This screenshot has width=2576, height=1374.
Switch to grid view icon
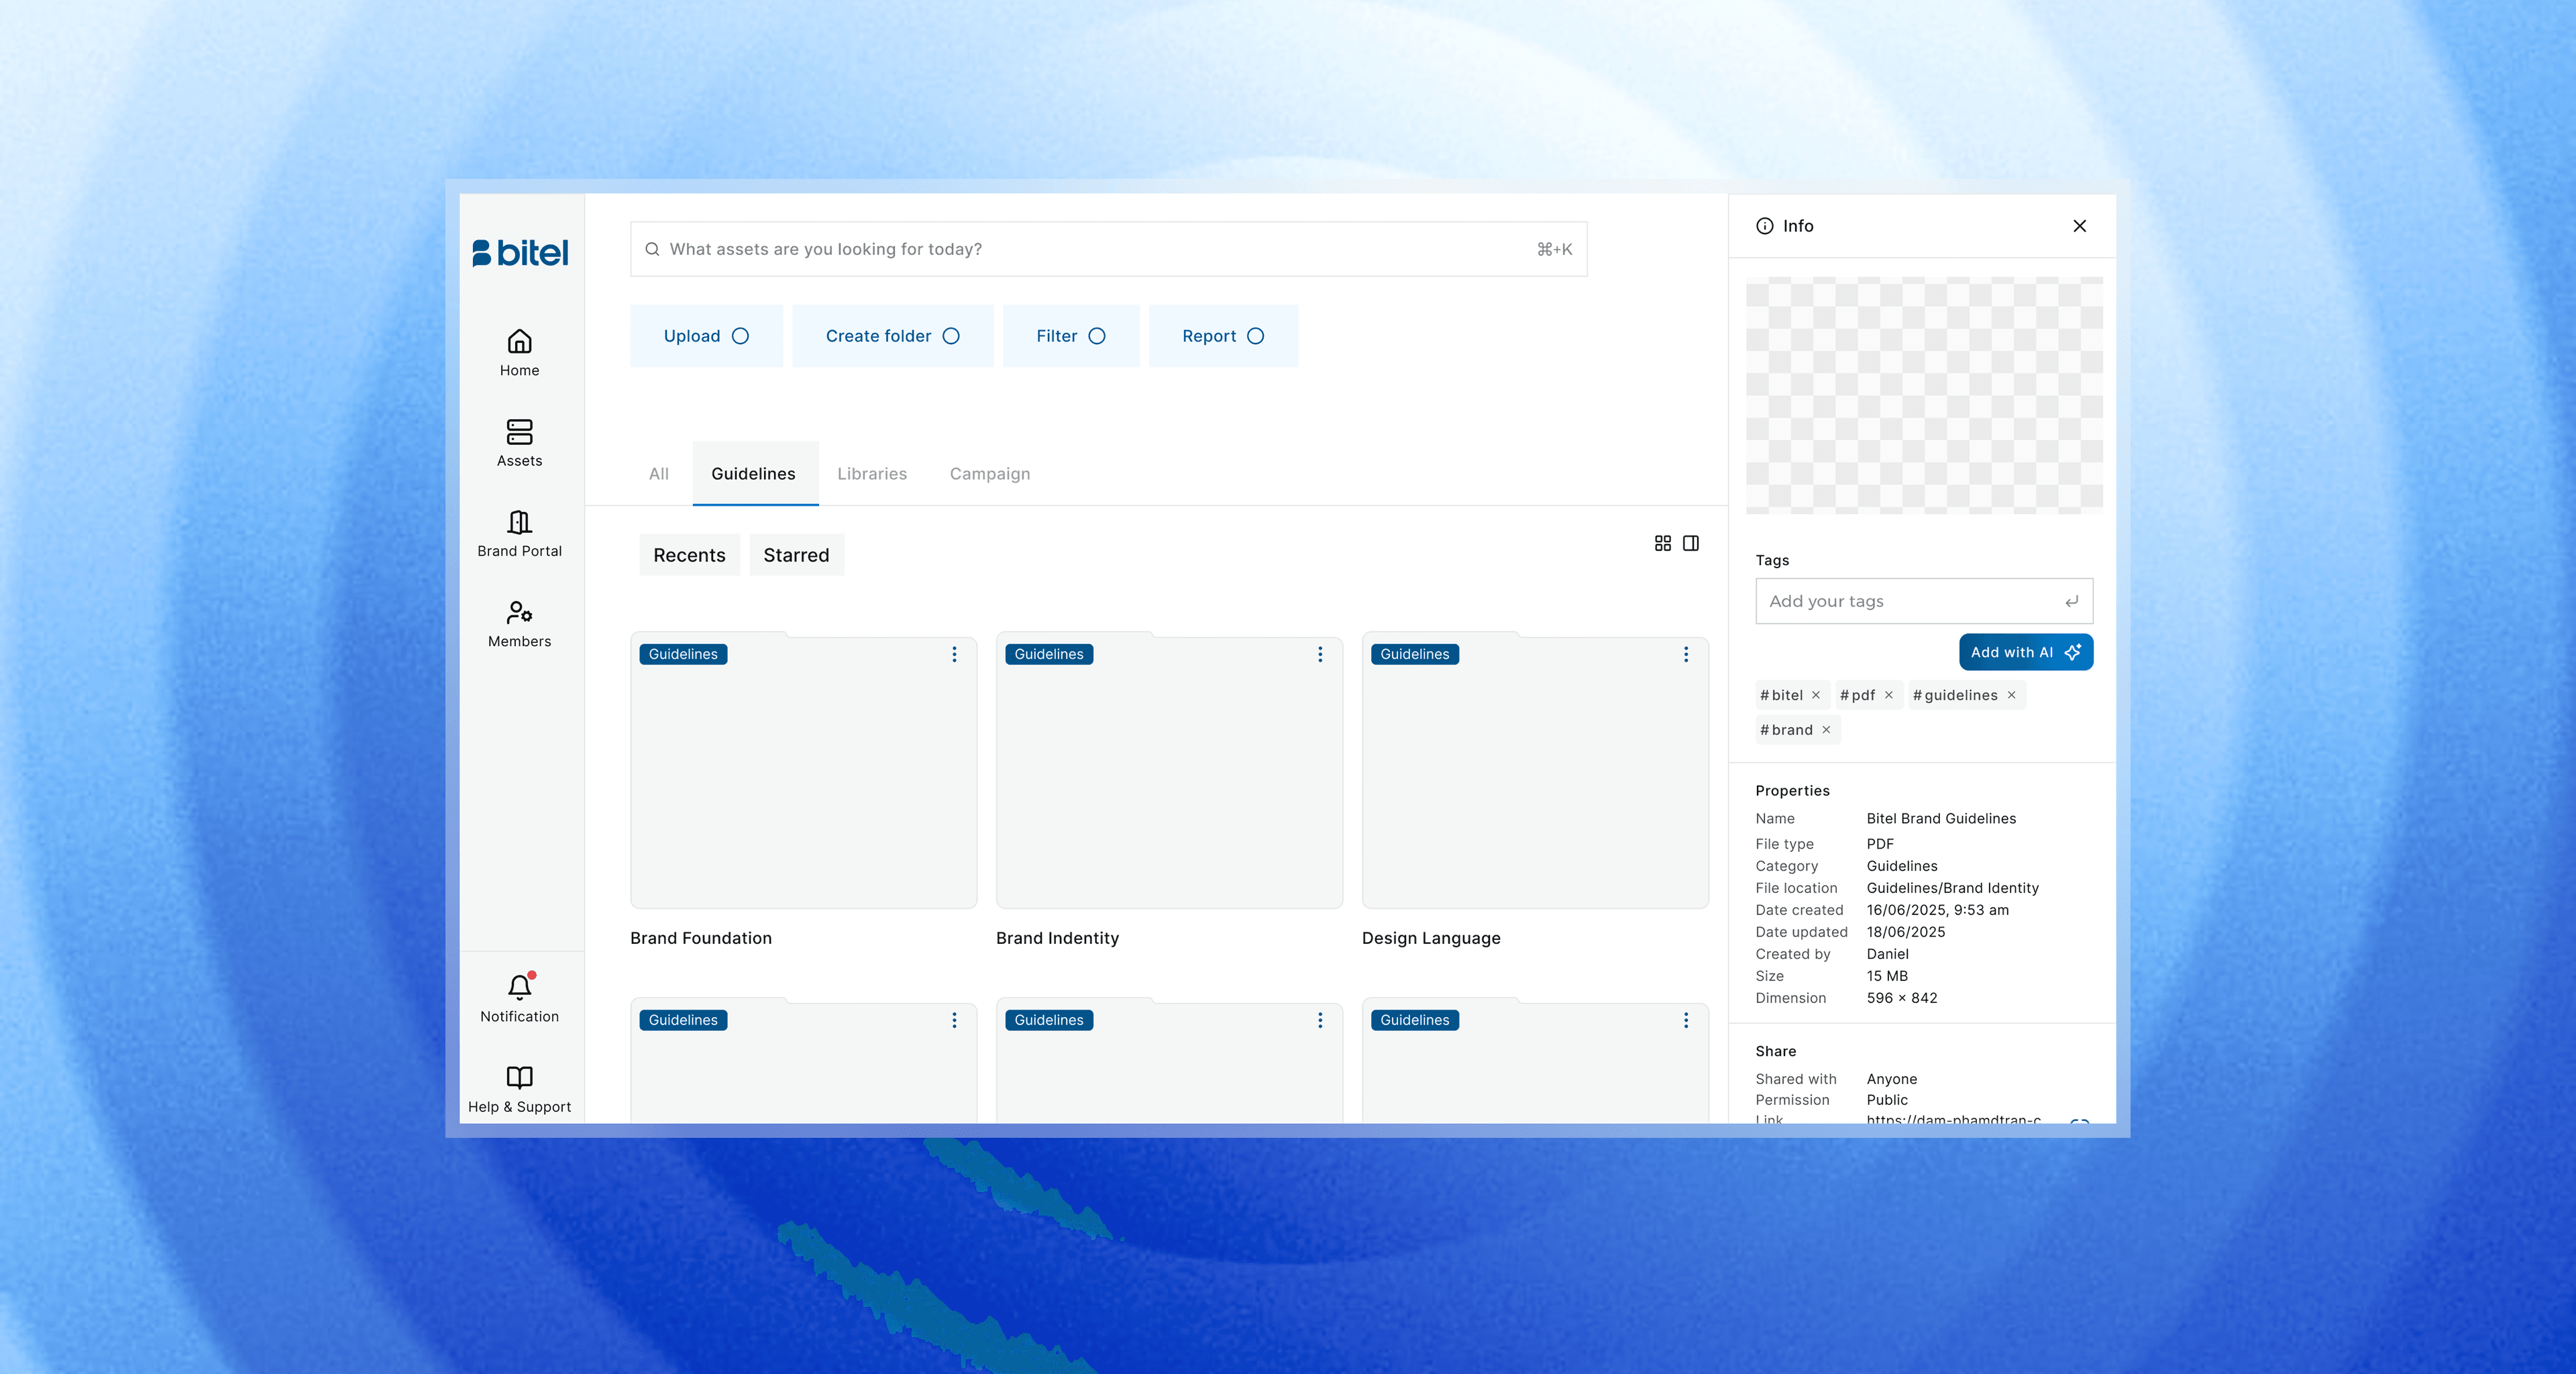1662,543
